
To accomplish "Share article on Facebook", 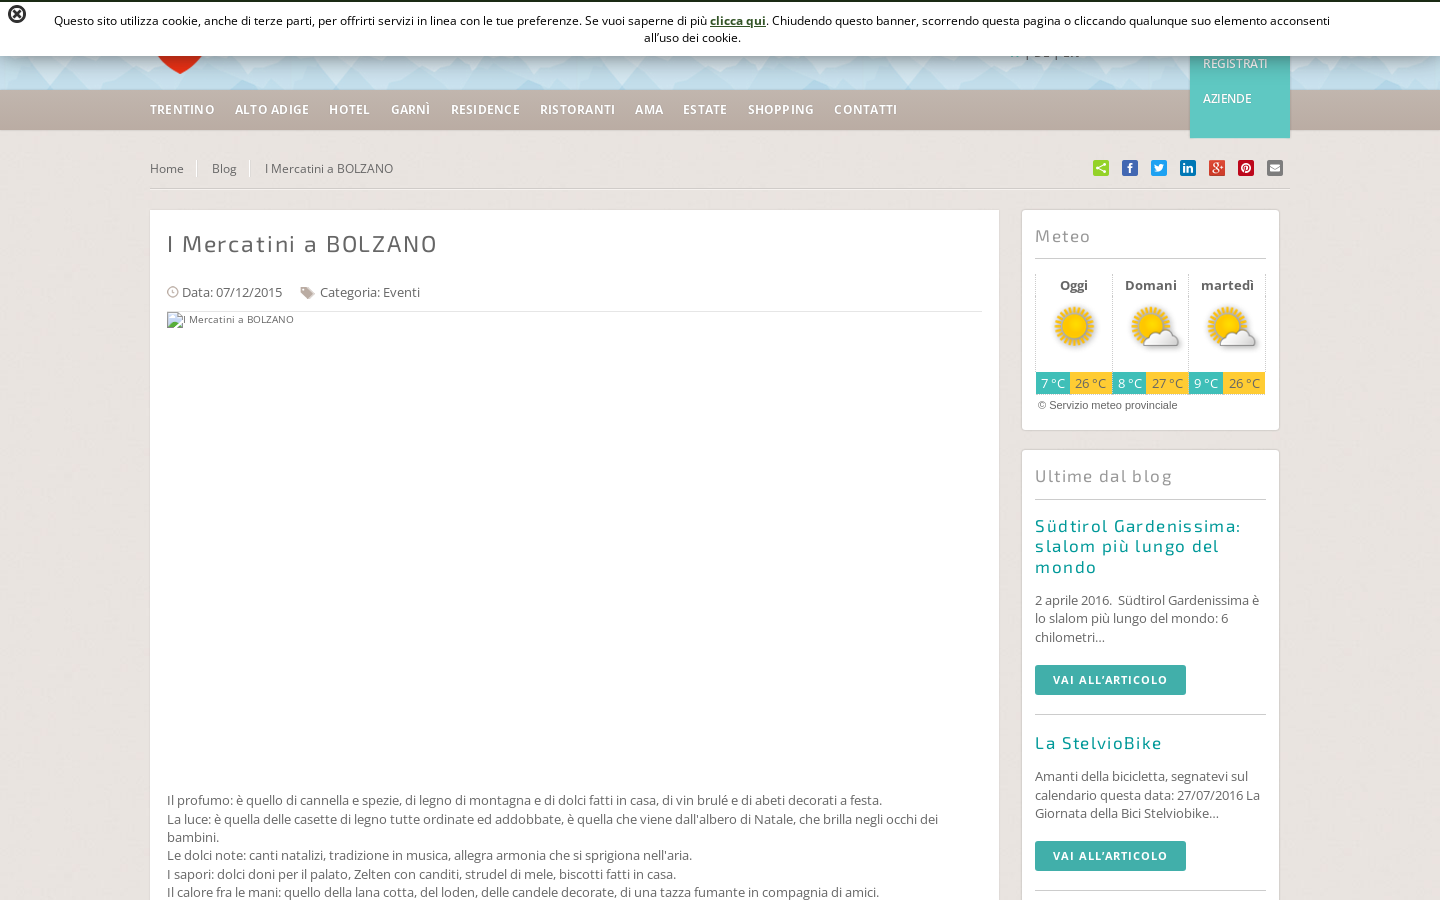I will pyautogui.click(x=1130, y=168).
